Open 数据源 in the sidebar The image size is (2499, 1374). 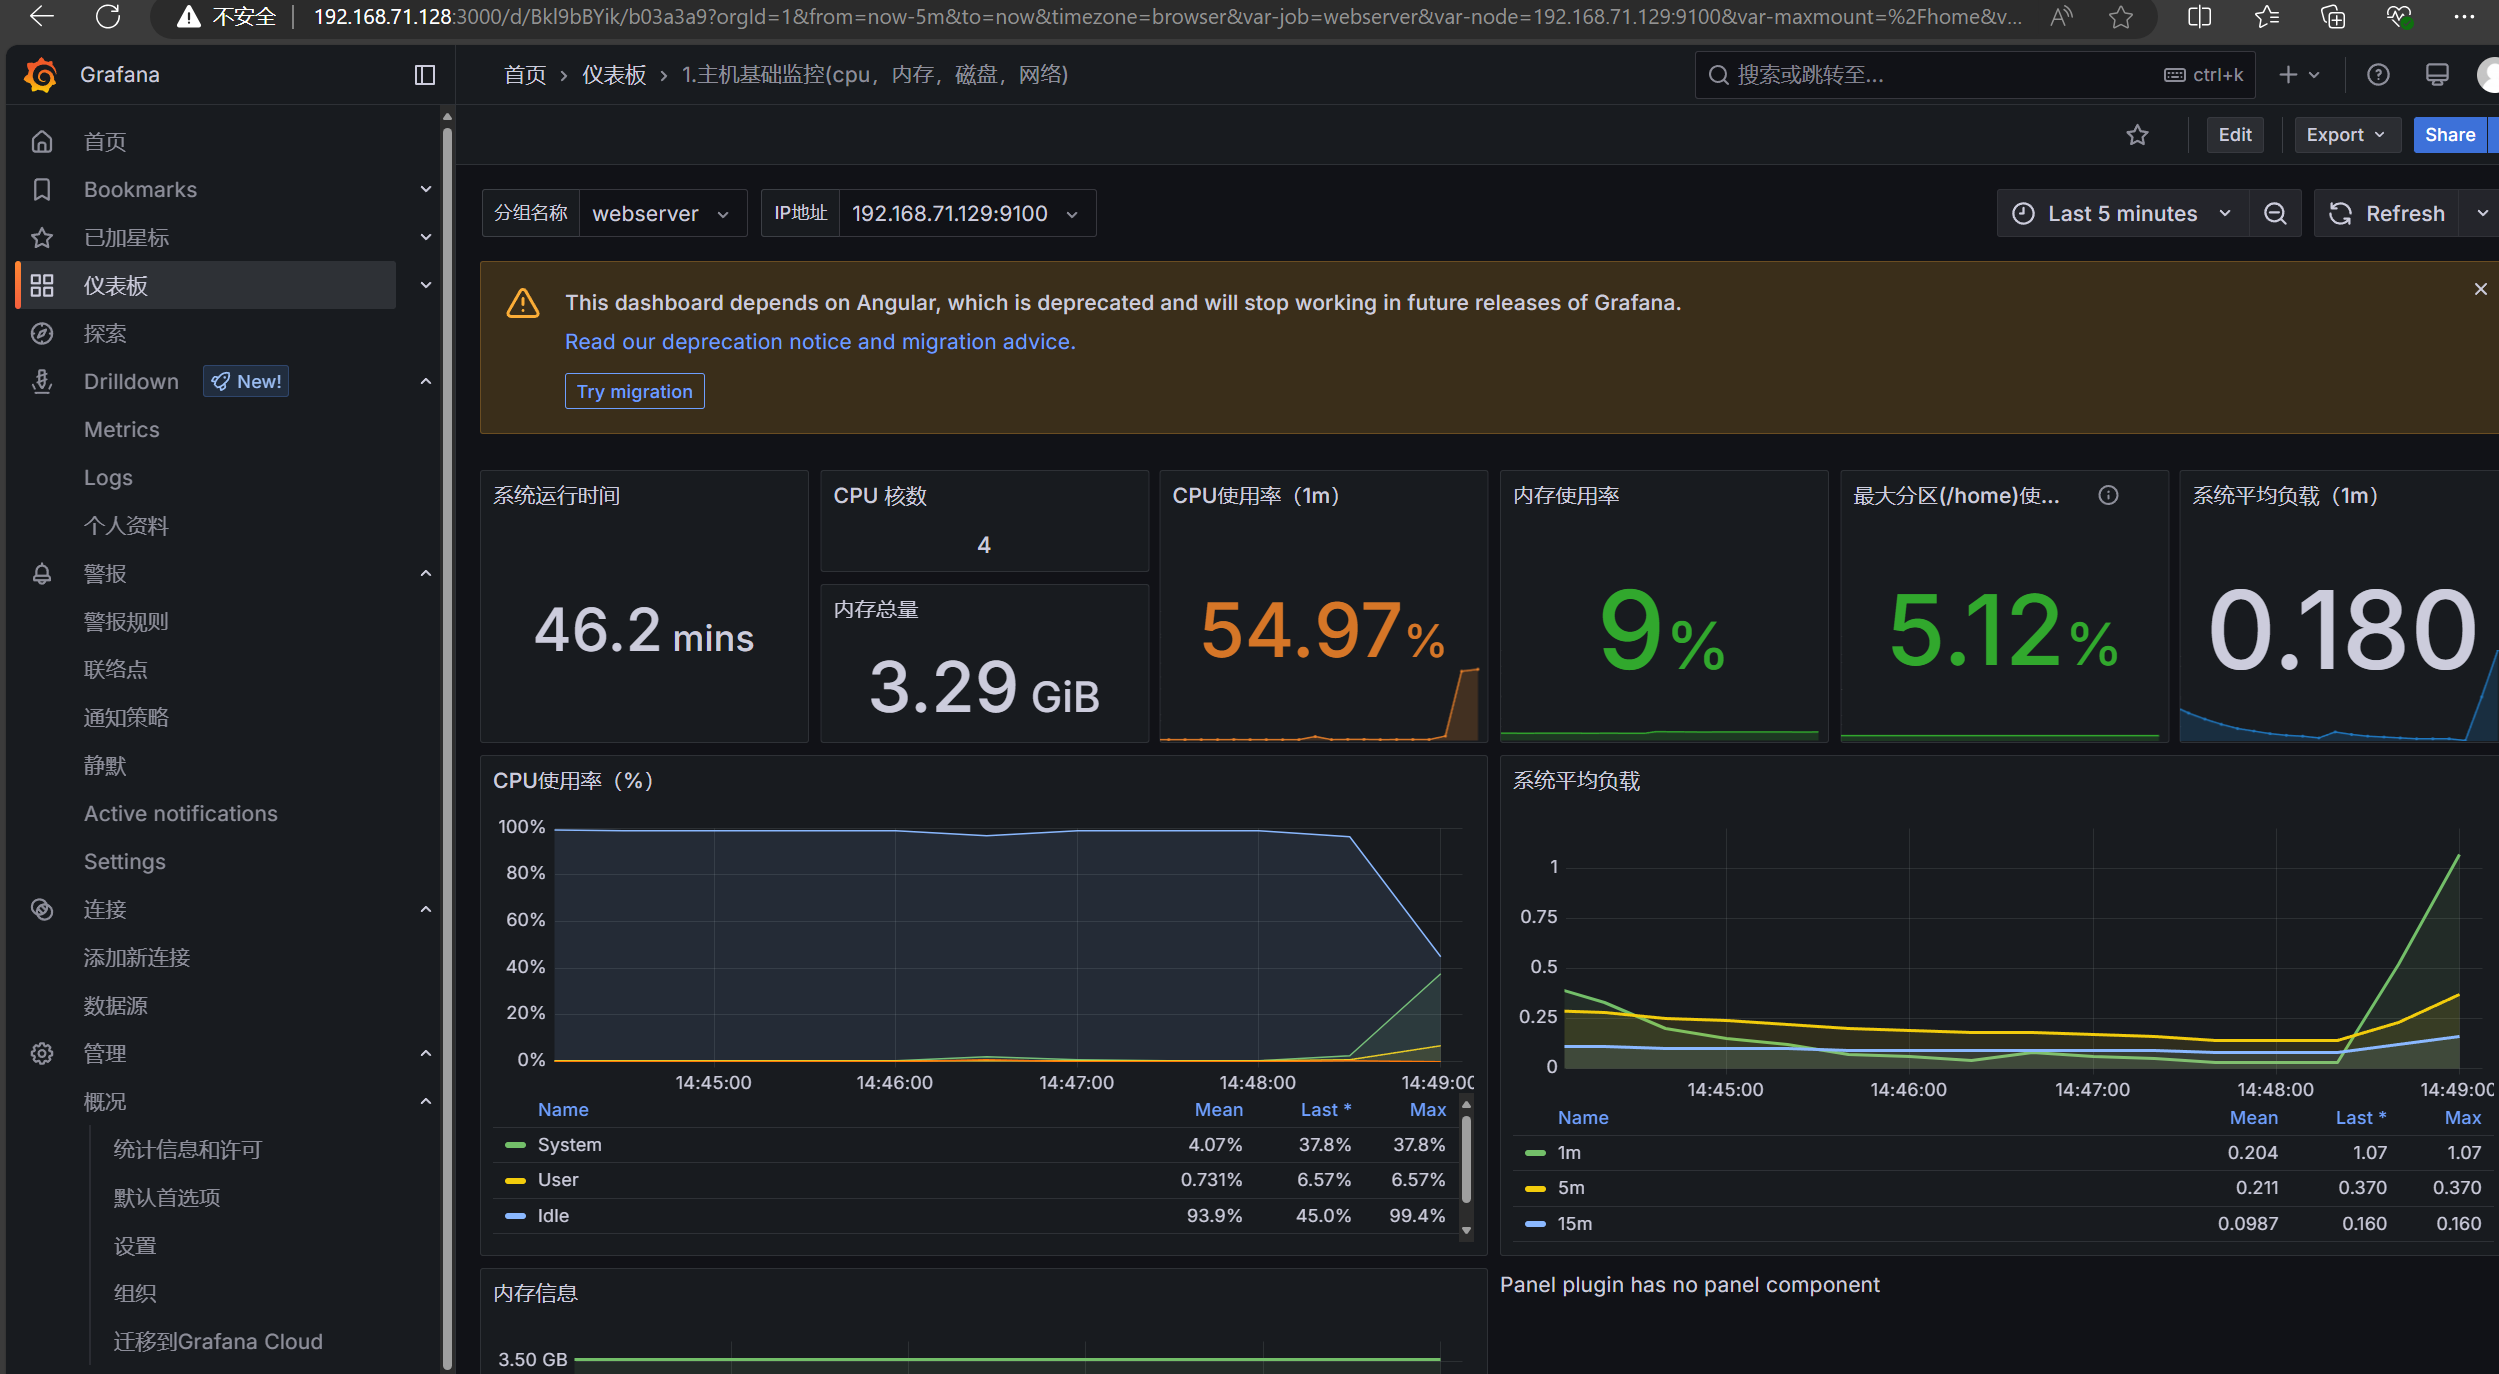115,1006
